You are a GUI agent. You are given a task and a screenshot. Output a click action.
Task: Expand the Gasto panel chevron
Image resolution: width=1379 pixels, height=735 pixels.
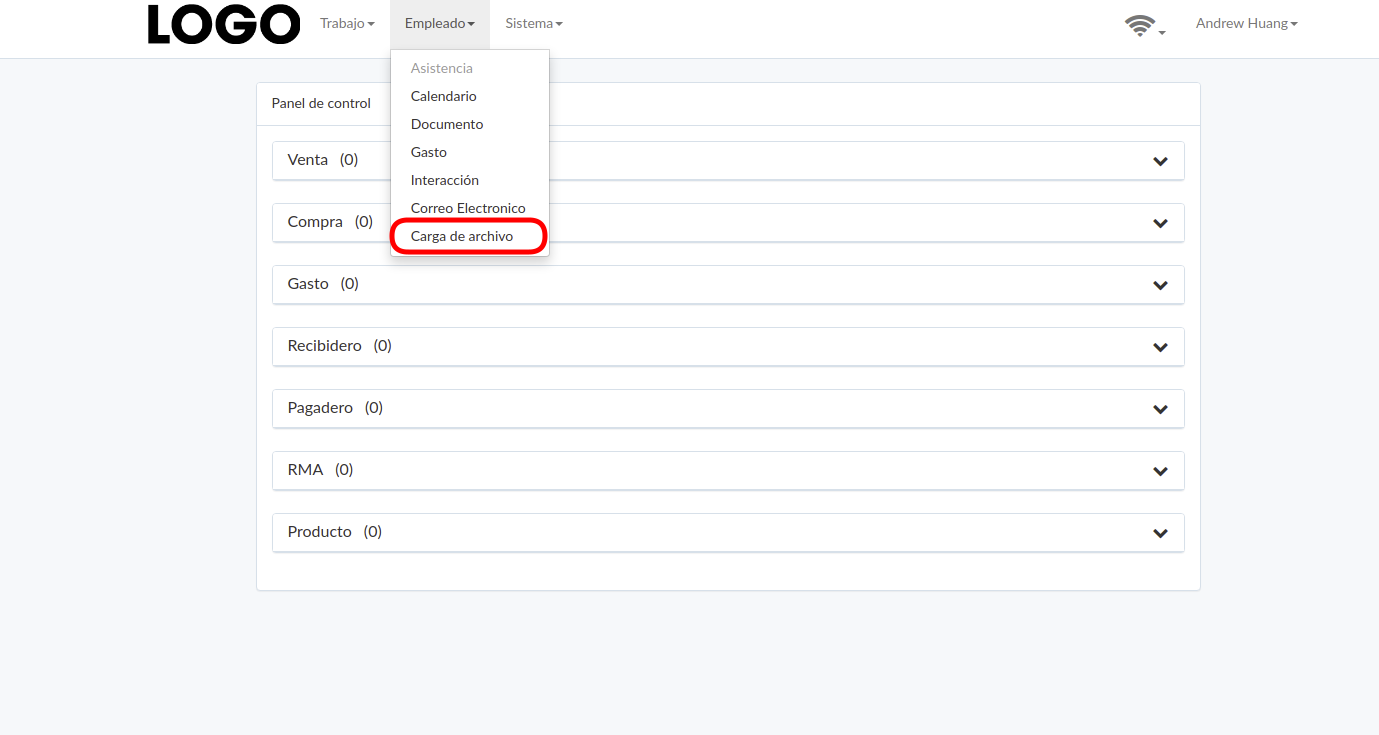coord(1160,285)
